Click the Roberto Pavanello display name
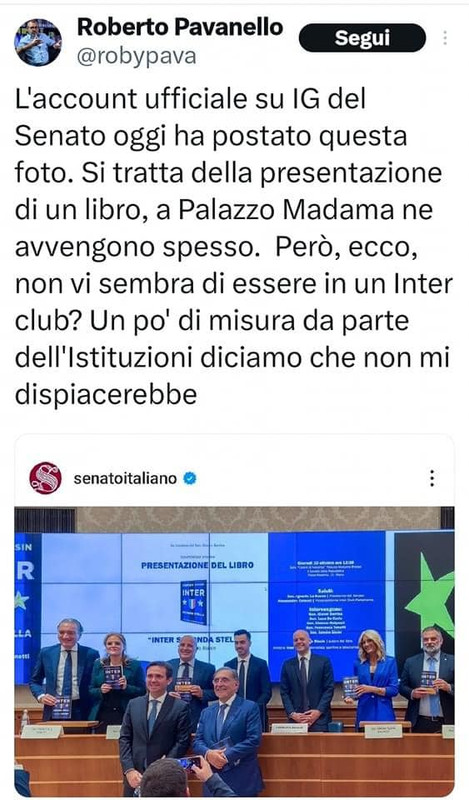Image resolution: width=469 pixels, height=800 pixels. tap(180, 27)
